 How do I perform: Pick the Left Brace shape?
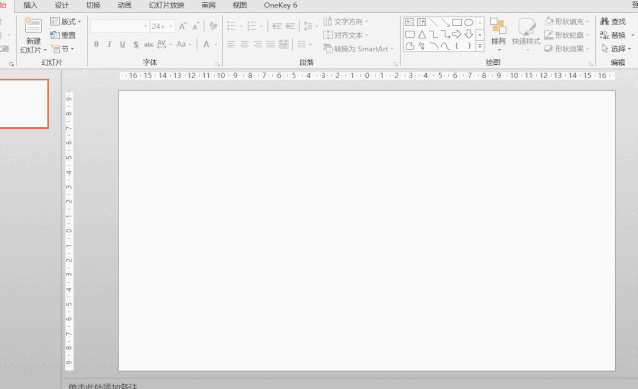457,46
